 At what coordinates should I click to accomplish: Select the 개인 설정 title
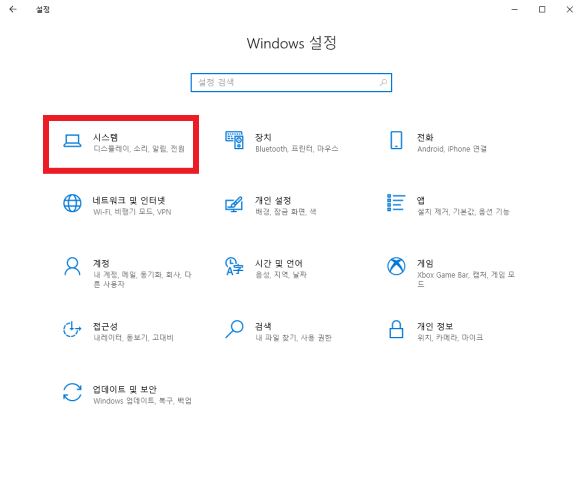273,201
